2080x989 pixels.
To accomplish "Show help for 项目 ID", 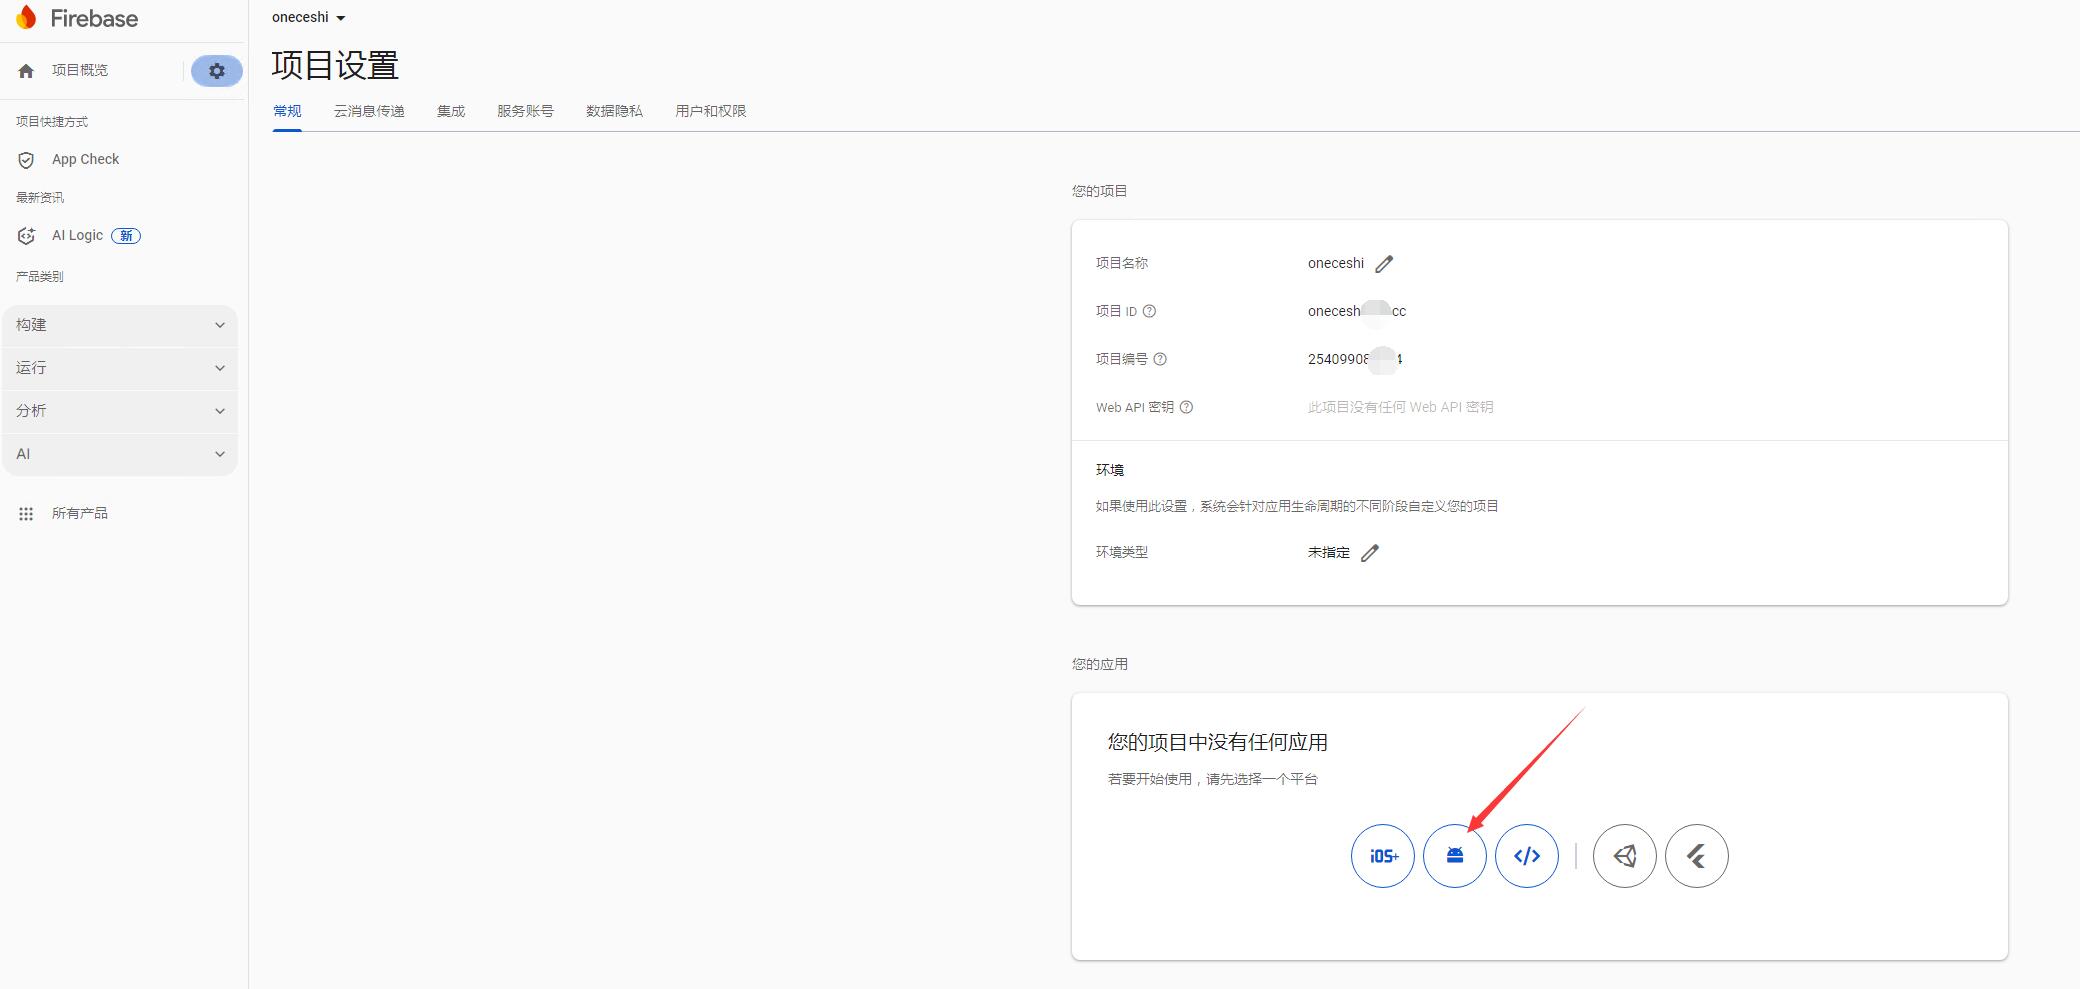I will click(1149, 311).
